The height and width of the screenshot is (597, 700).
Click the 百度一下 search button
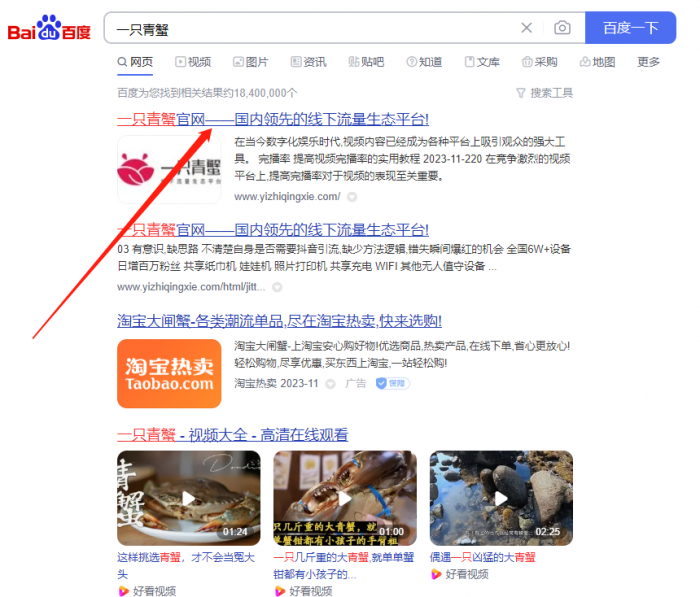click(x=630, y=28)
